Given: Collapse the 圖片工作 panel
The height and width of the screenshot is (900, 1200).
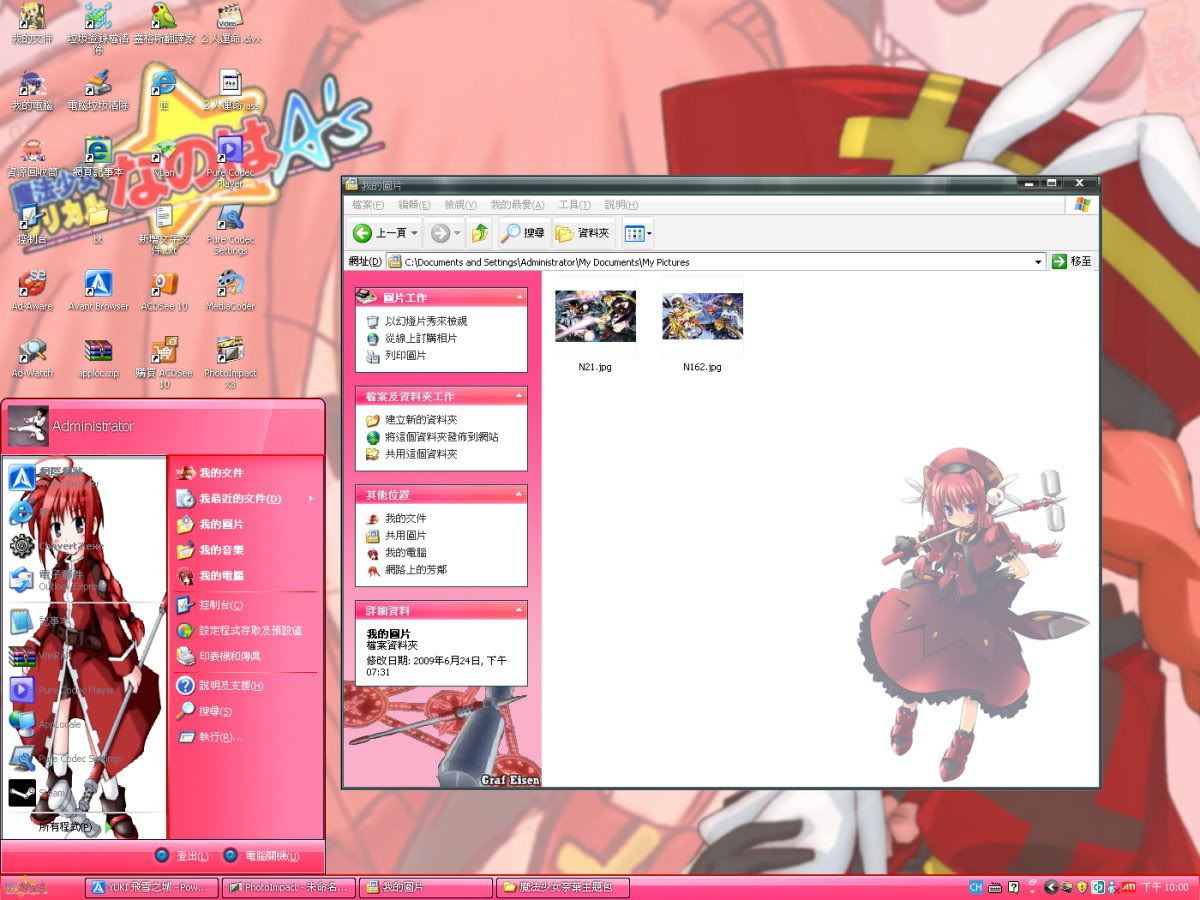Looking at the screenshot, I should pos(520,297).
